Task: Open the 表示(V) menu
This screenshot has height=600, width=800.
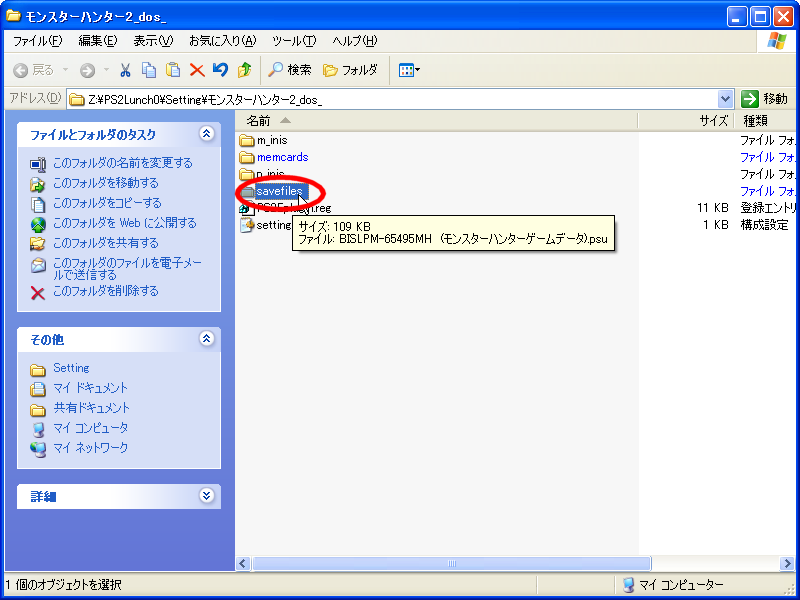Action: point(153,41)
